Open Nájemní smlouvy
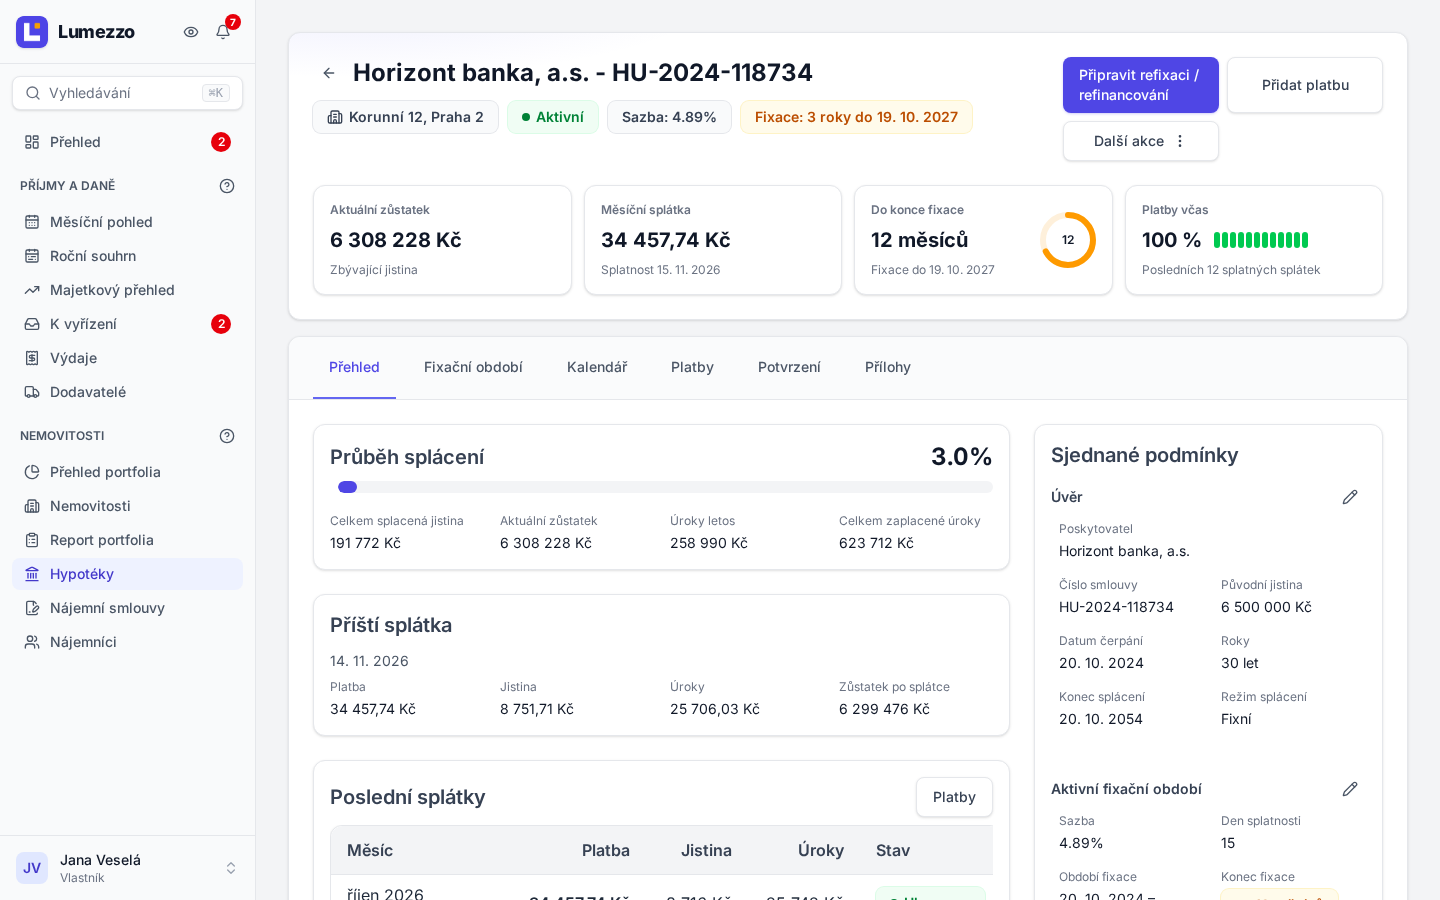Viewport: 1440px width, 900px height. tap(127, 608)
